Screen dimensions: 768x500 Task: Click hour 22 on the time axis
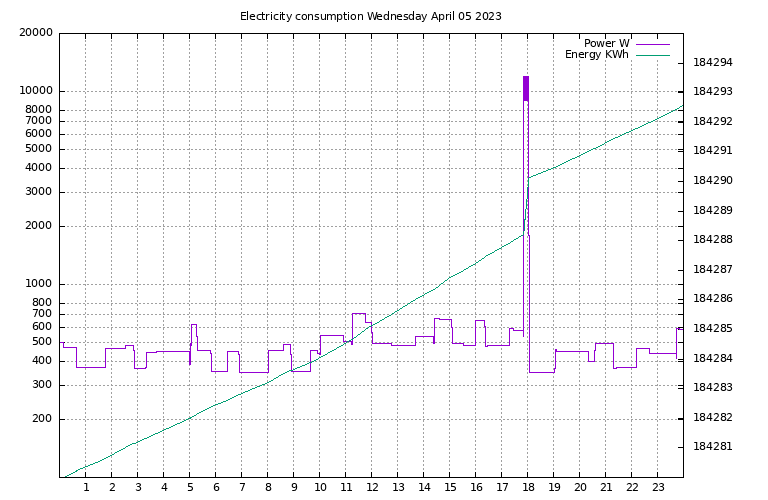tap(632, 487)
